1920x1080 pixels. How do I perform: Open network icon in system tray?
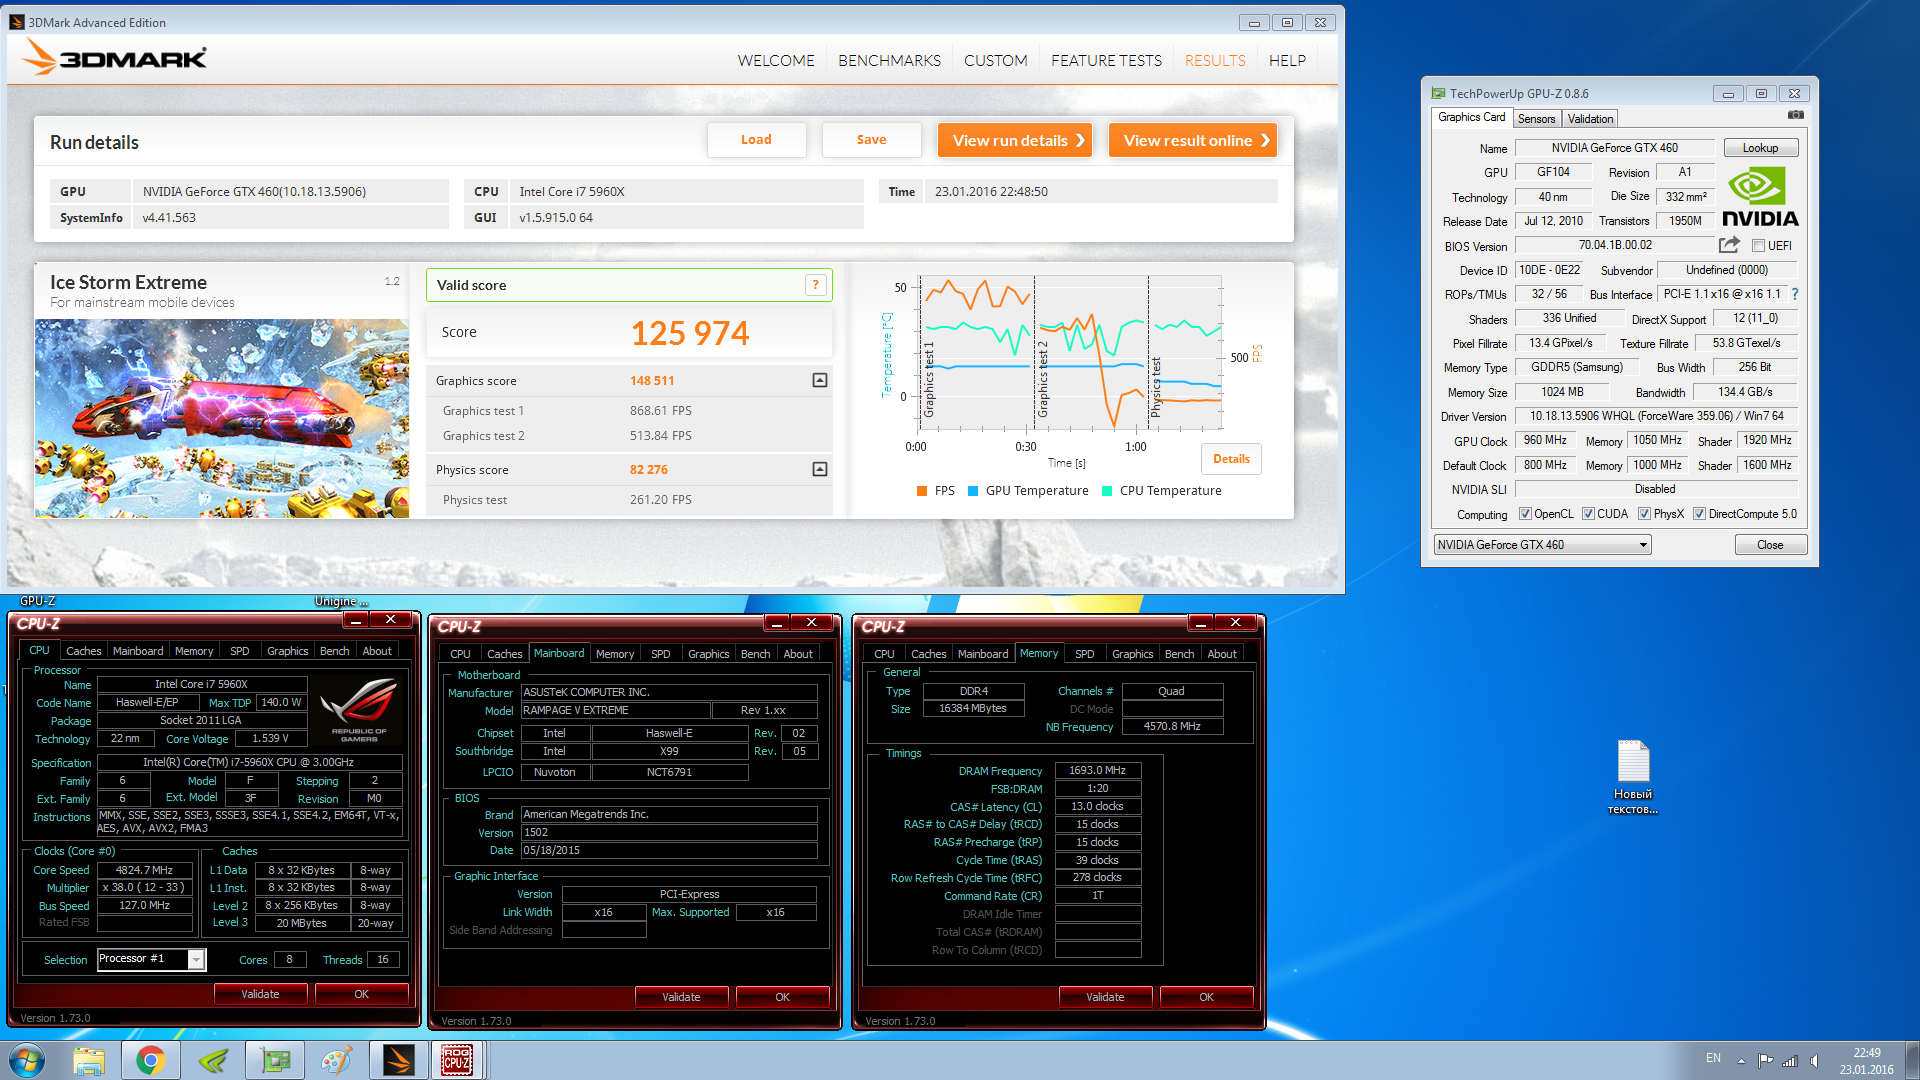coord(1790,1060)
